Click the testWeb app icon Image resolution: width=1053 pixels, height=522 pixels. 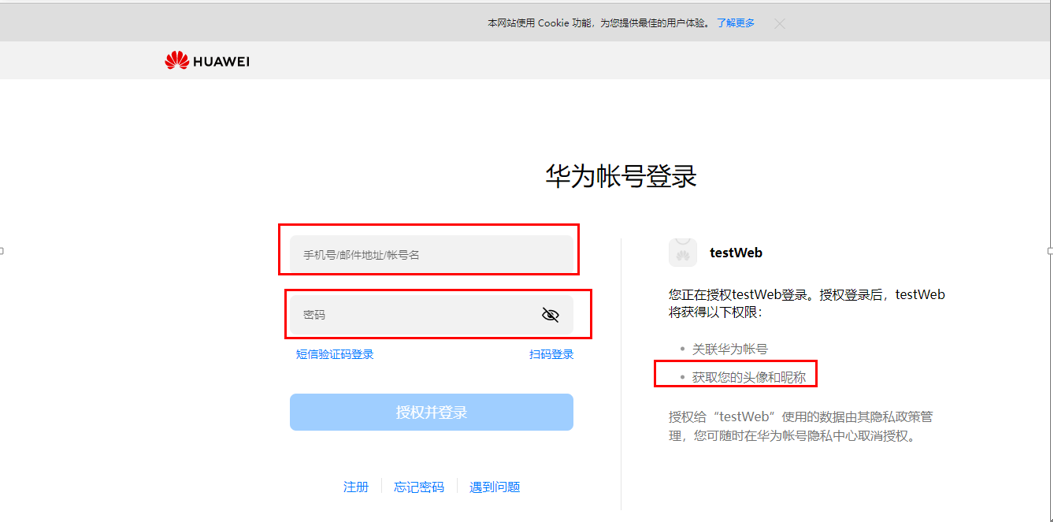pyautogui.click(x=682, y=253)
